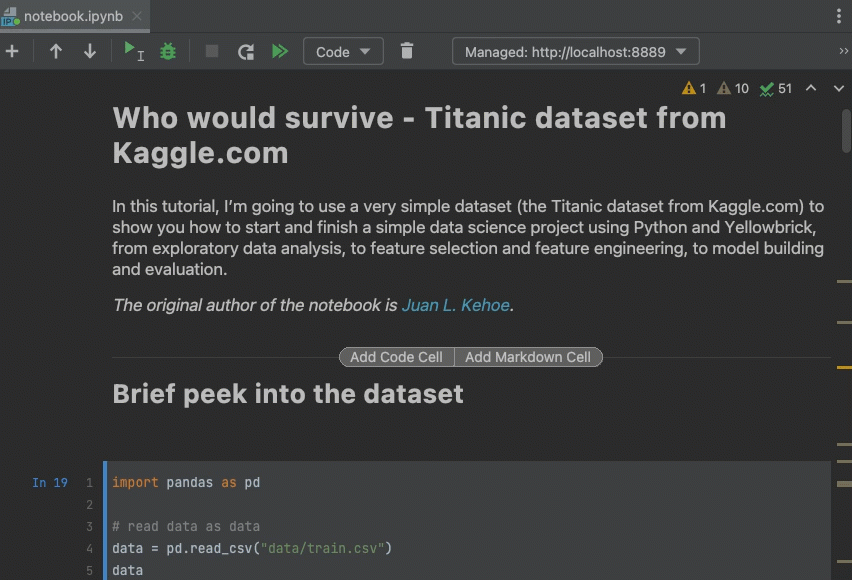
Task: Click the '# read data as data' comment
Action: click(186, 527)
